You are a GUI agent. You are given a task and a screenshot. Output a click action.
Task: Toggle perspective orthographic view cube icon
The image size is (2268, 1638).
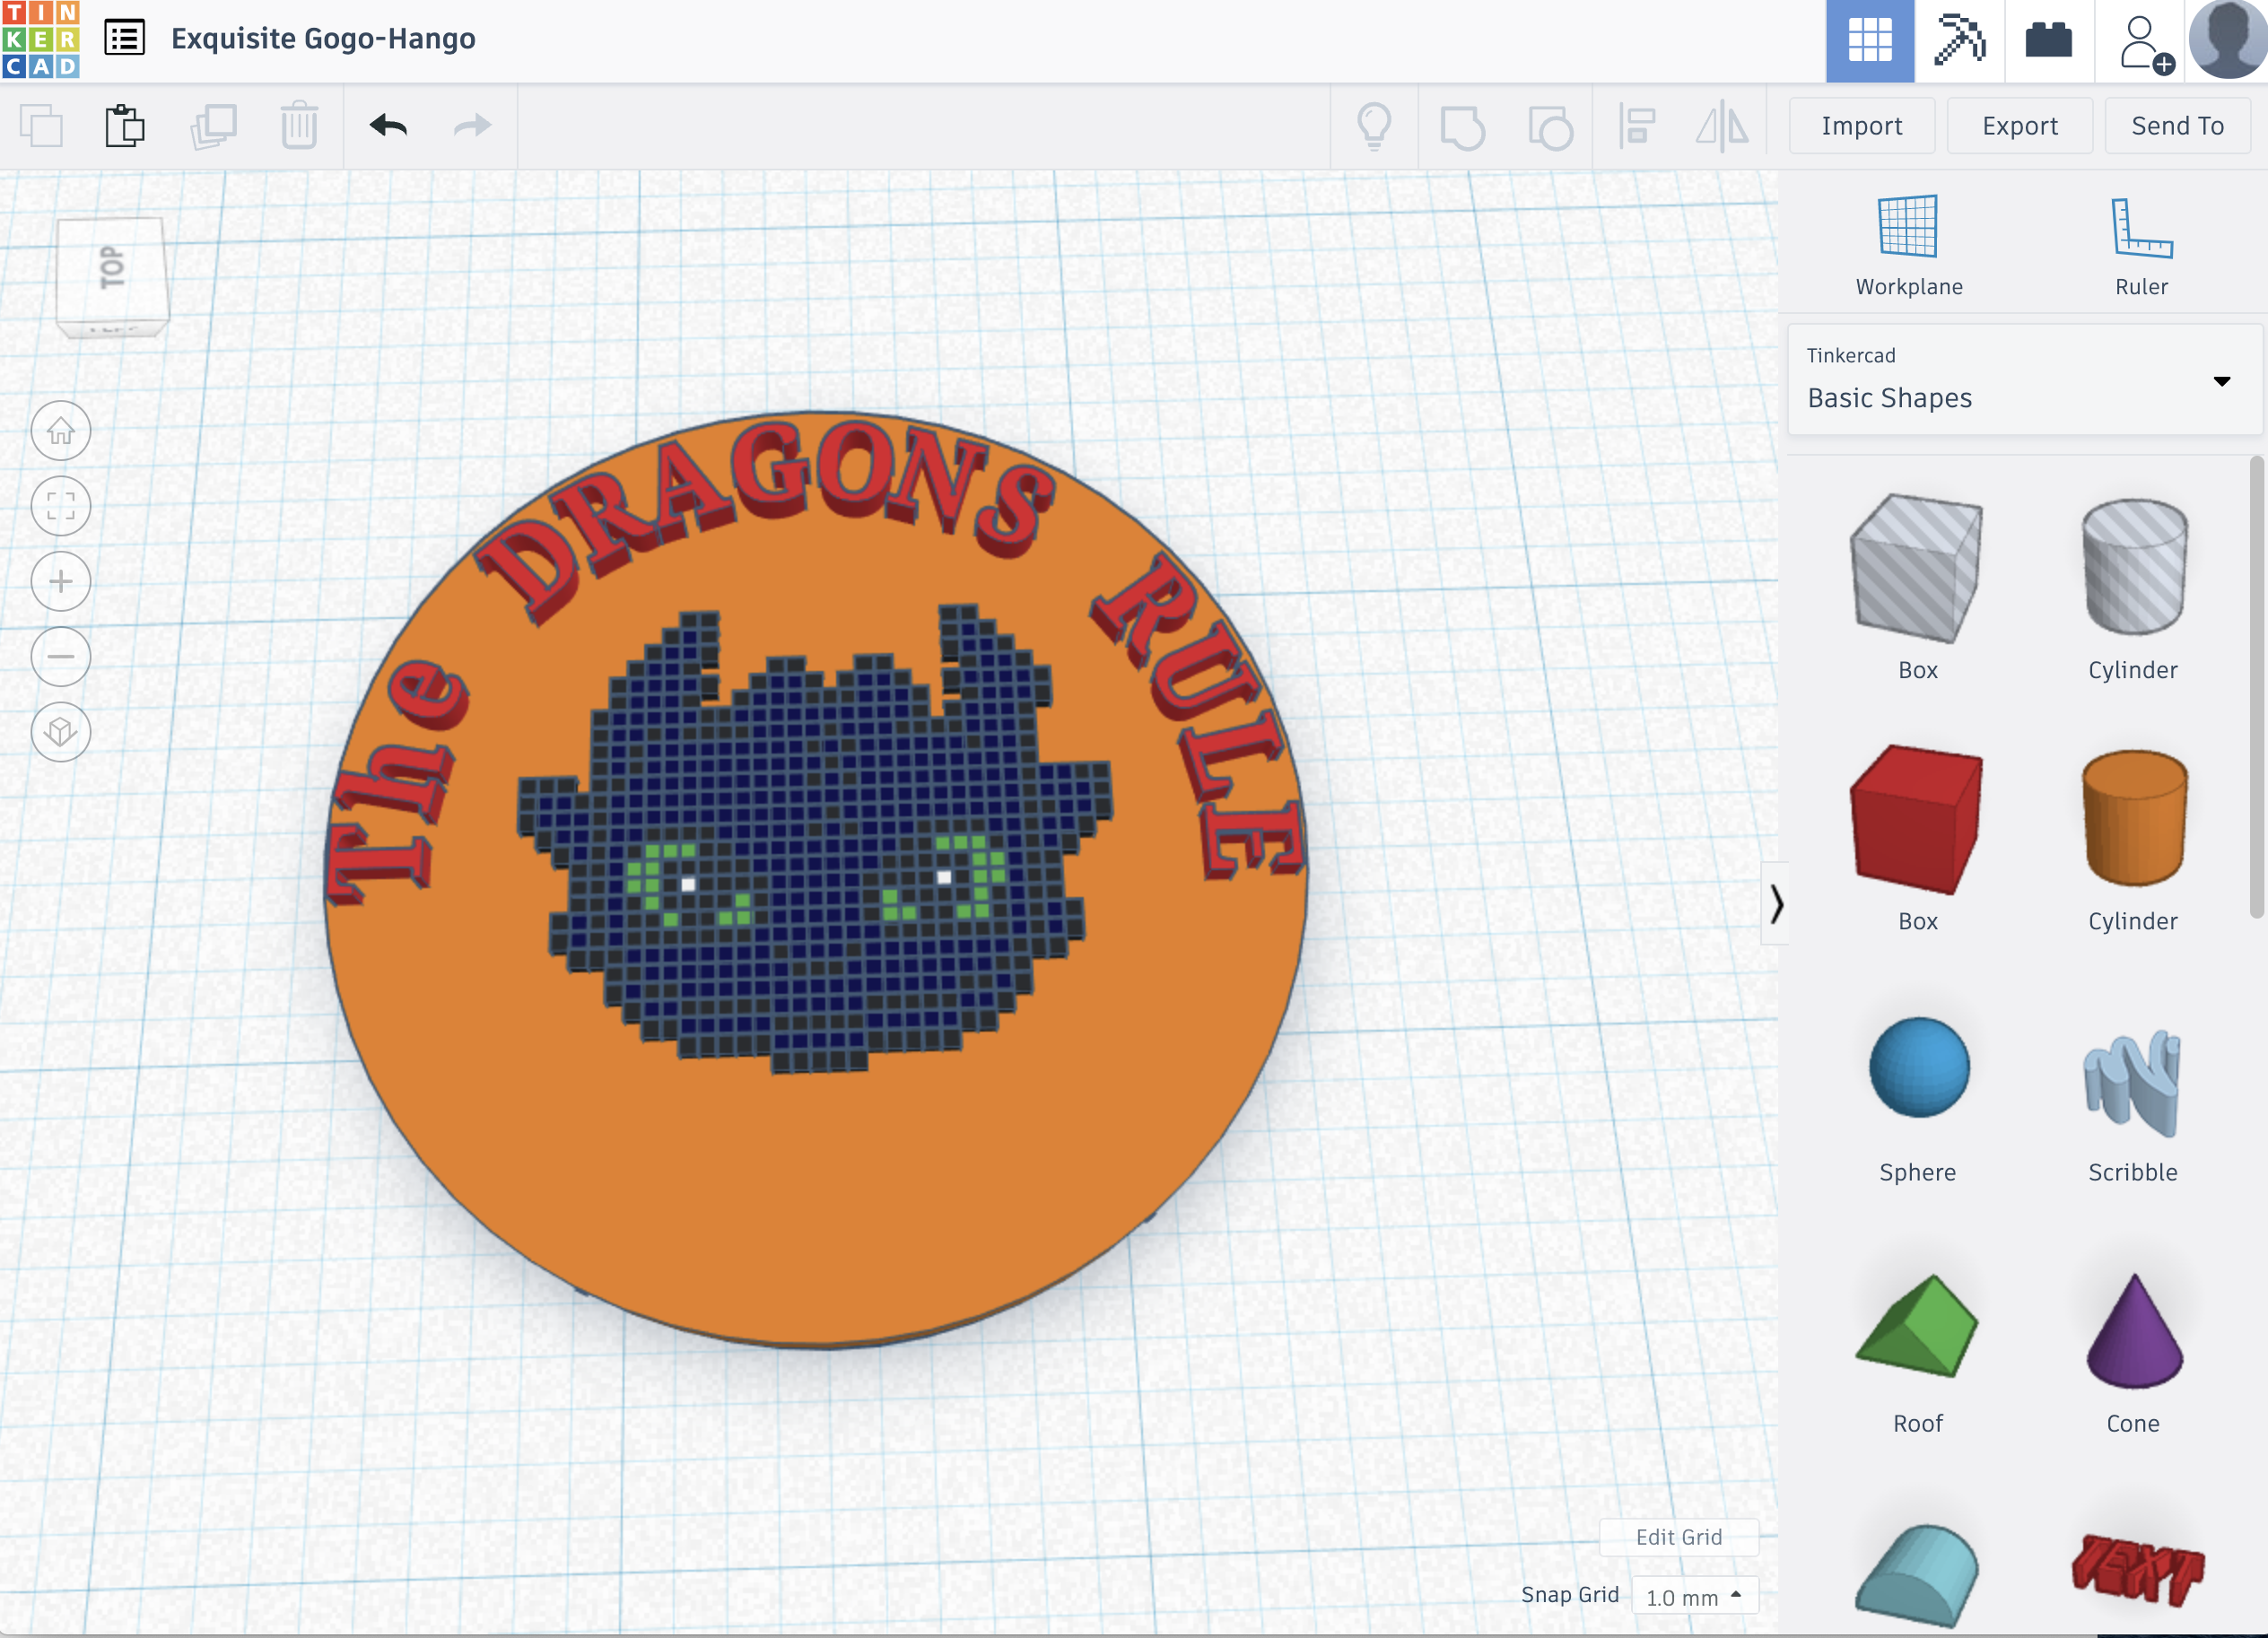pos(61,732)
